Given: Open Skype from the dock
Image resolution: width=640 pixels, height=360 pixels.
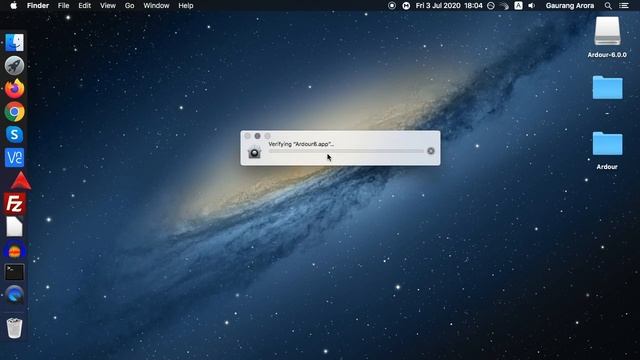Looking at the screenshot, I should point(14,134).
